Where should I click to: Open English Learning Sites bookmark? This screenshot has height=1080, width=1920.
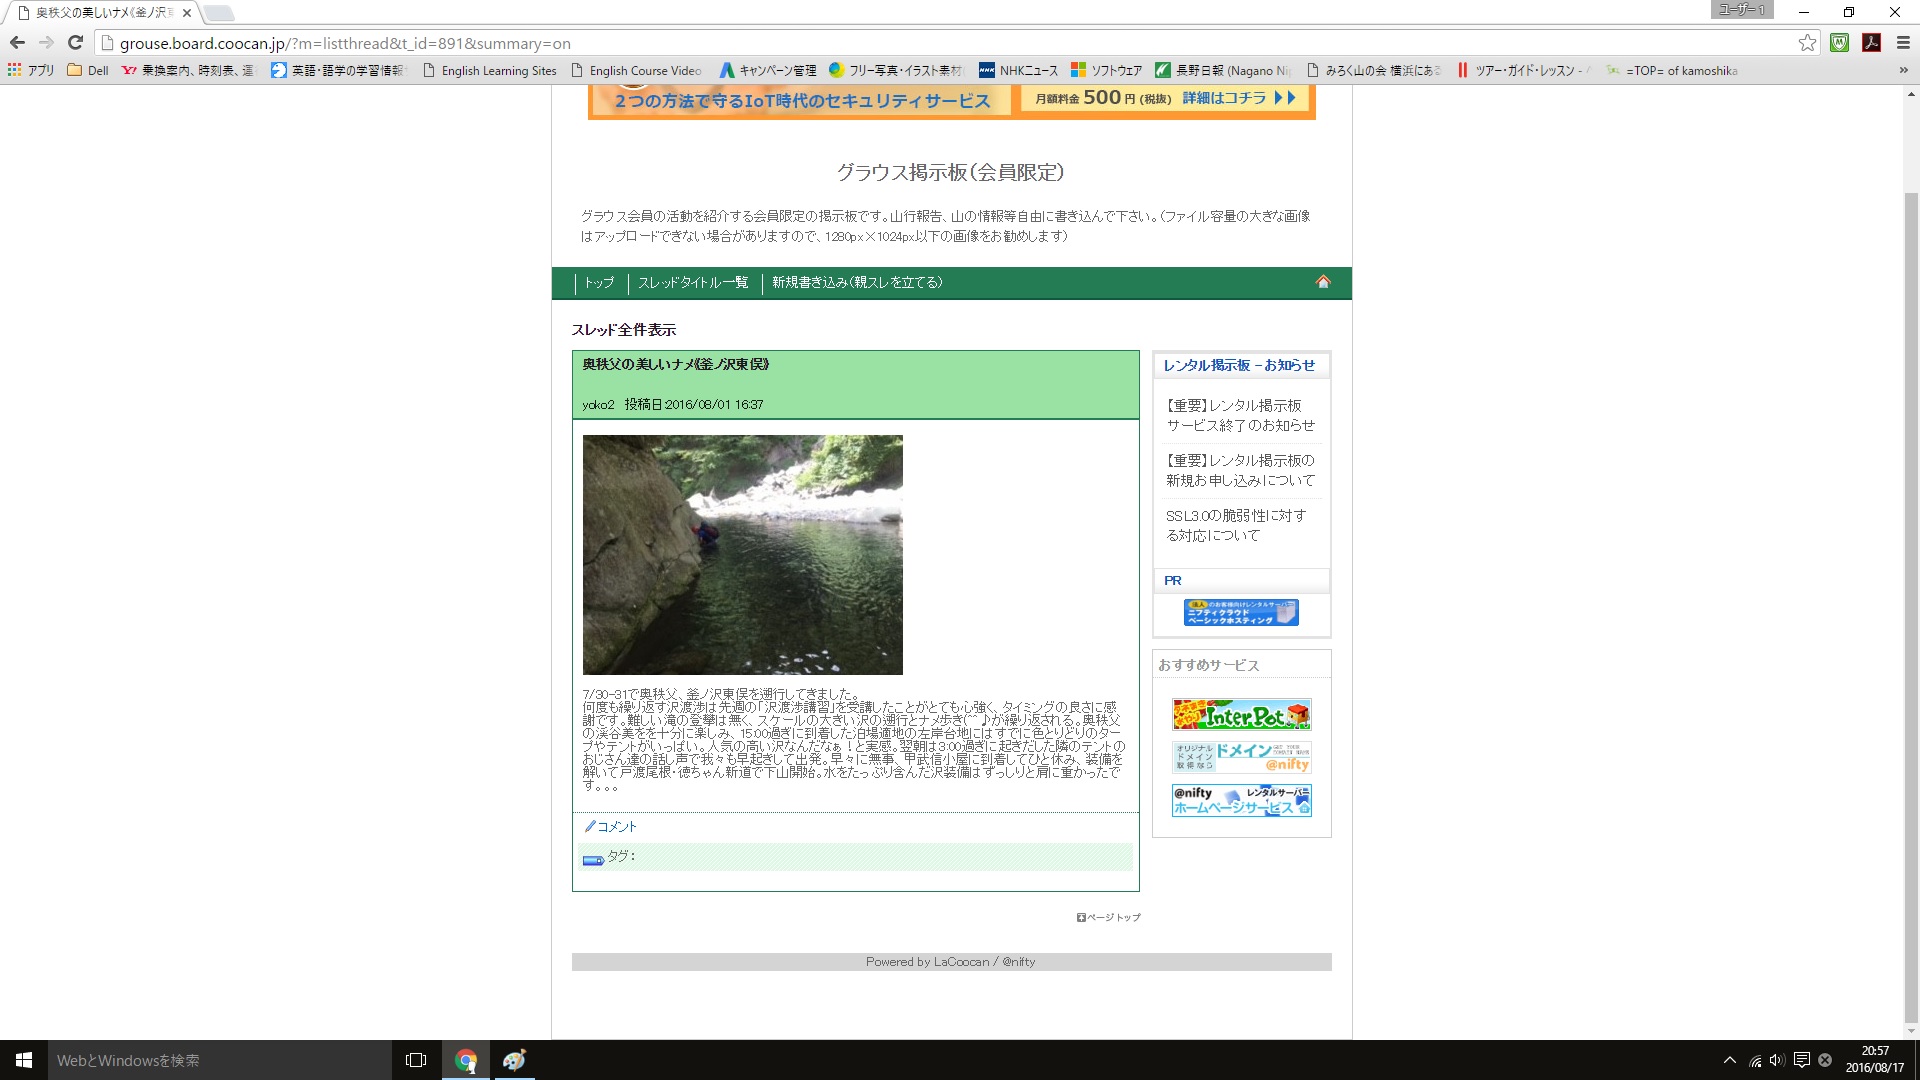(490, 70)
